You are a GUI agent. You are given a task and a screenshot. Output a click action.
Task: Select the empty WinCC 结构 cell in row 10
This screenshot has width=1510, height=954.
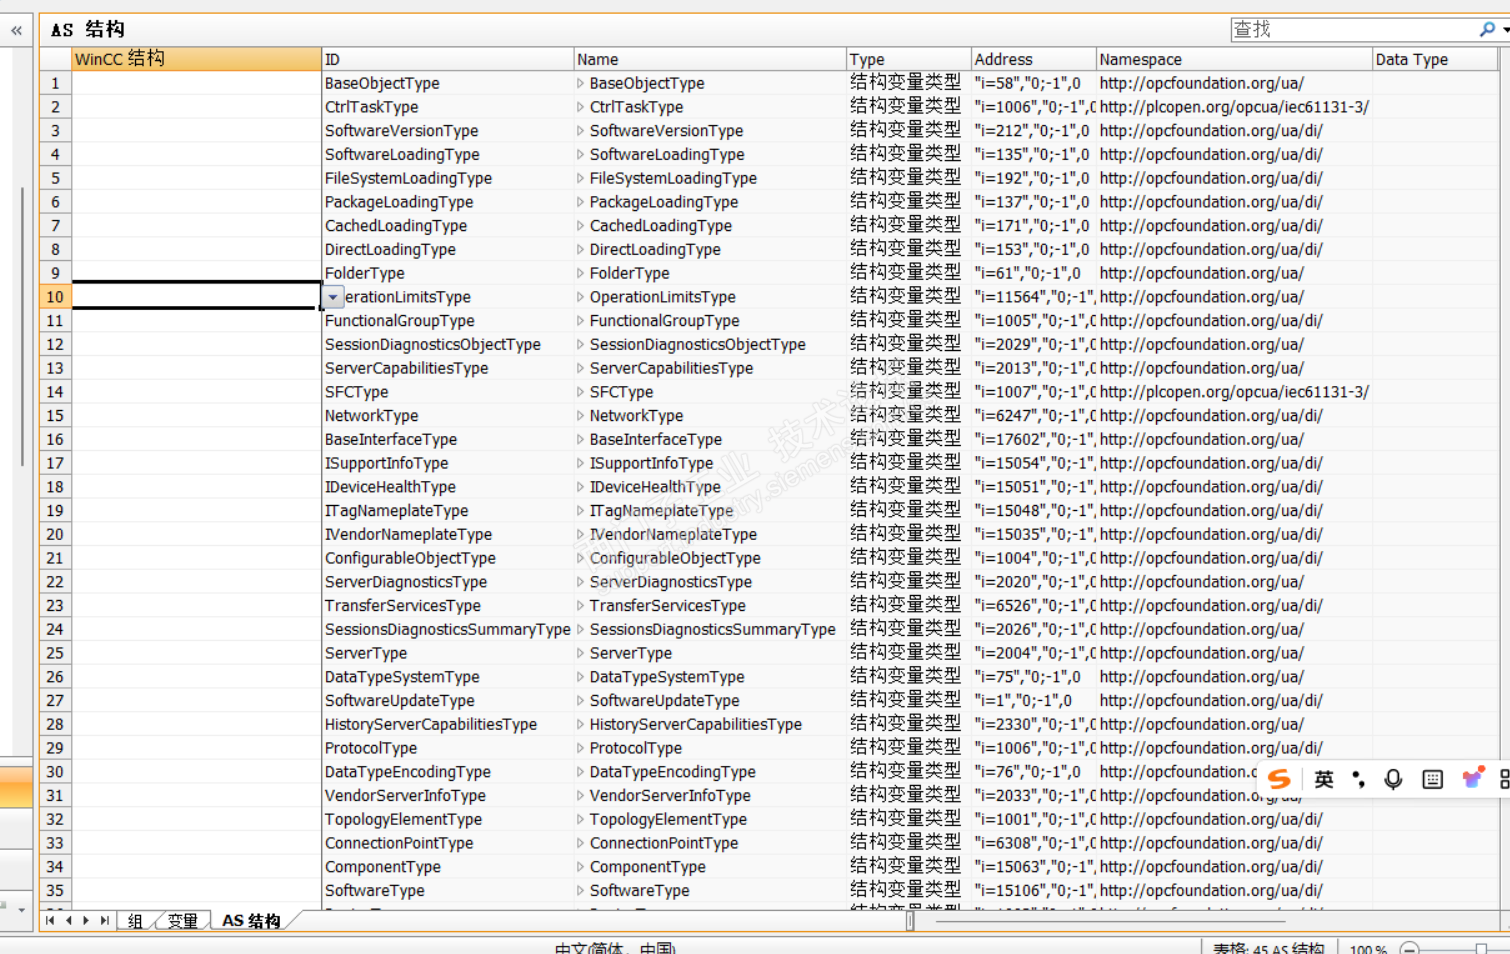[x=196, y=296]
